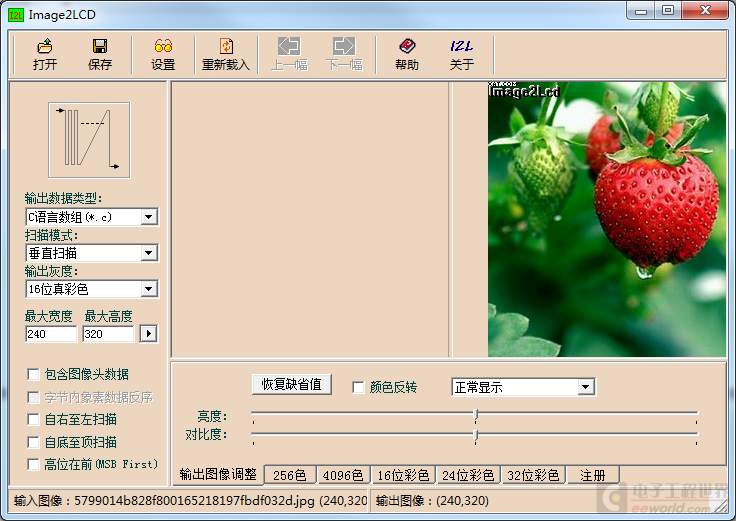Screen dimensions: 736x521
Task: Reload image with 重新载入 icon
Action: click(x=226, y=54)
